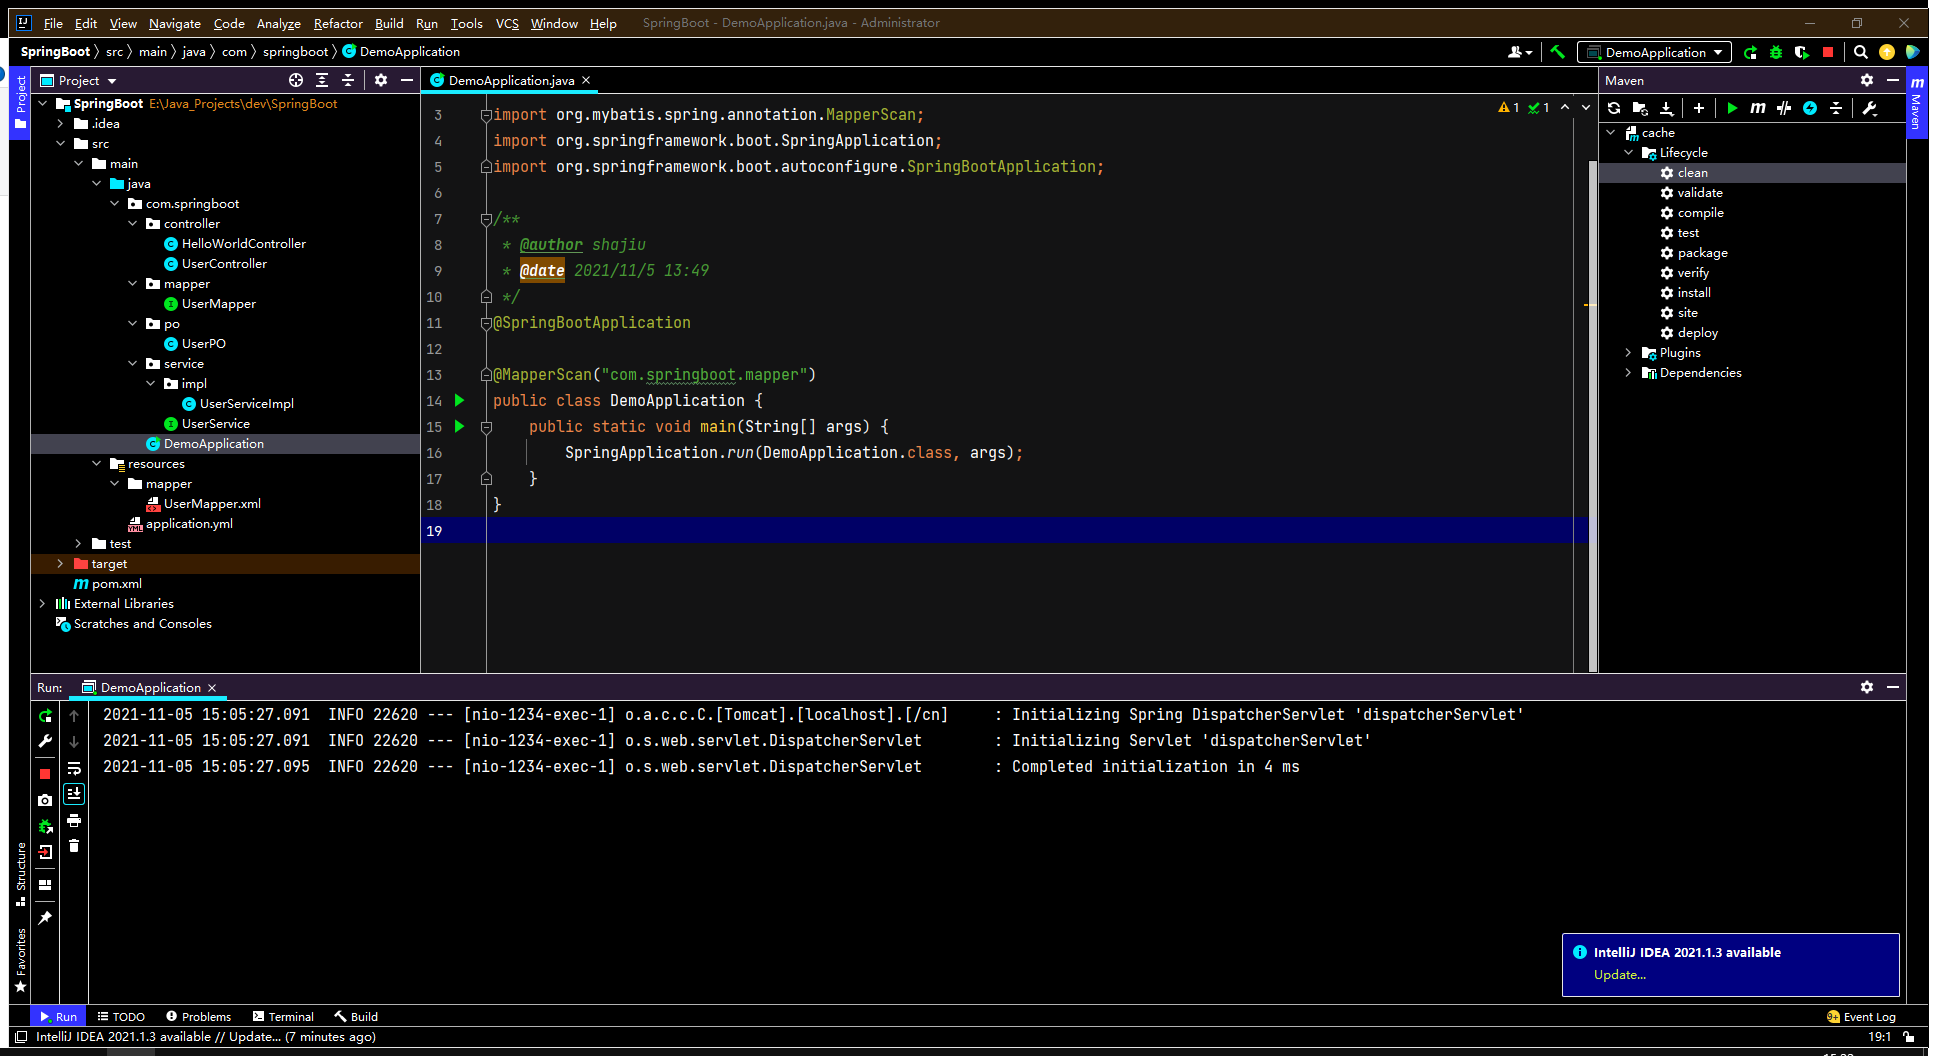Open the Build tool window

click(x=356, y=1016)
